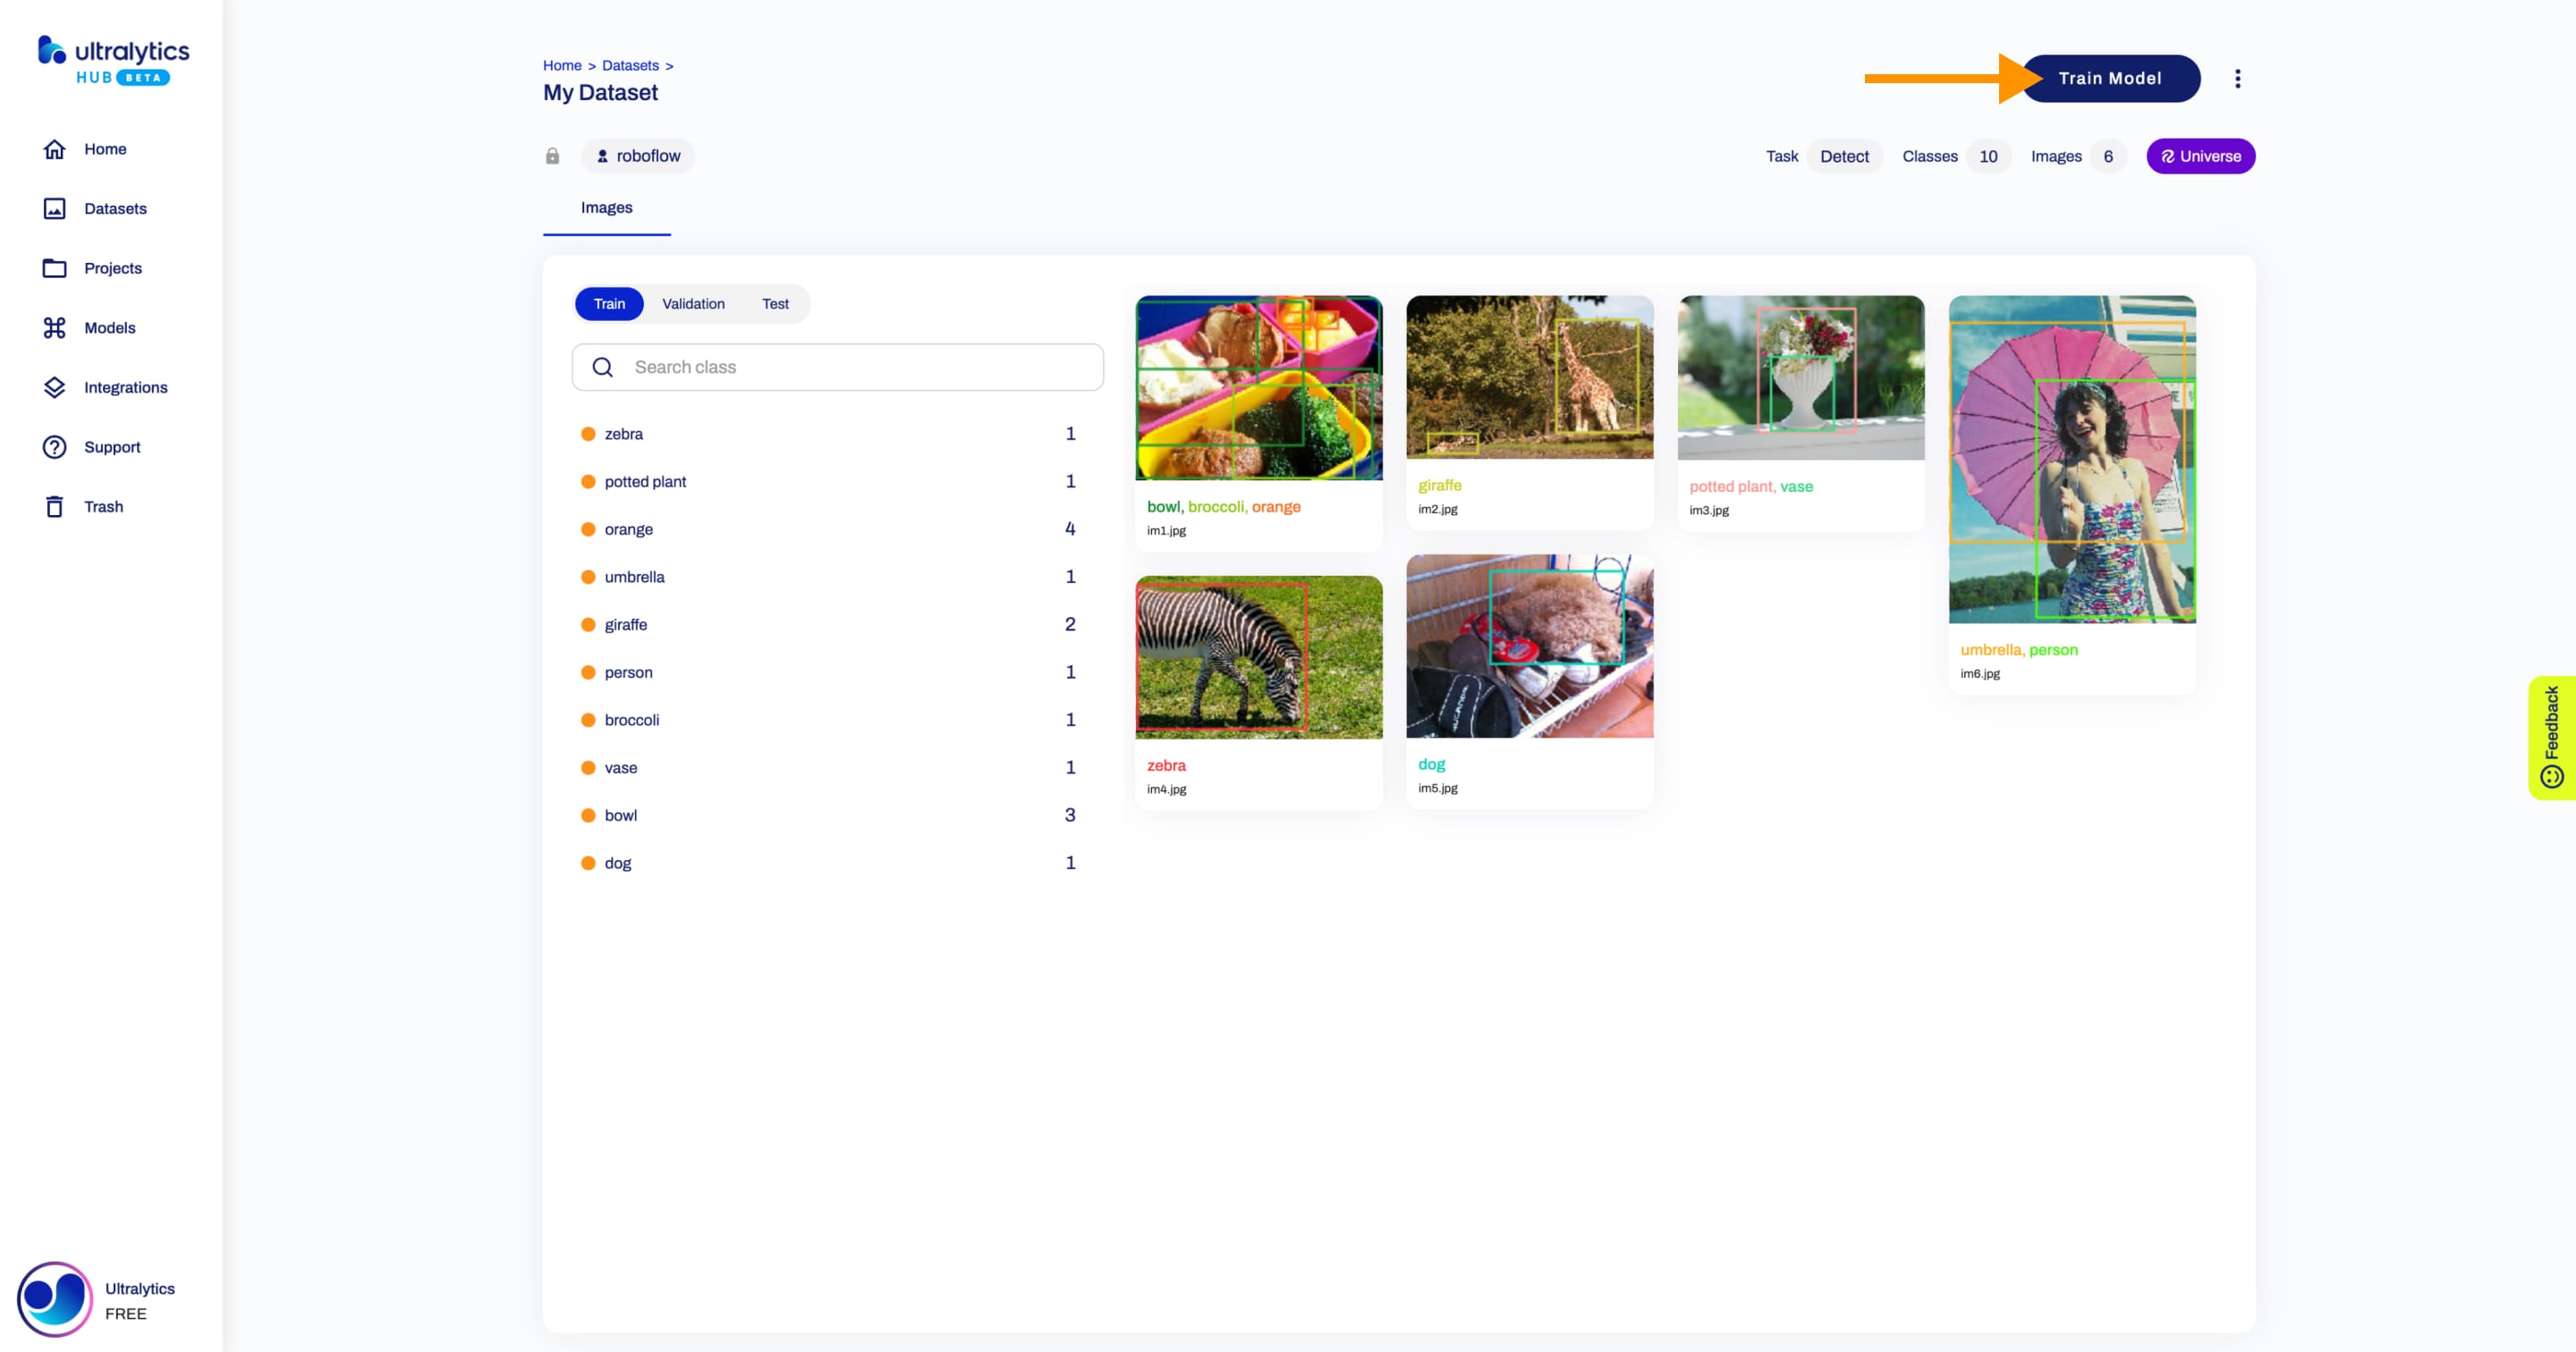Image resolution: width=2576 pixels, height=1352 pixels.
Task: Click the Universe toggle button
Action: pyautogui.click(x=2199, y=155)
